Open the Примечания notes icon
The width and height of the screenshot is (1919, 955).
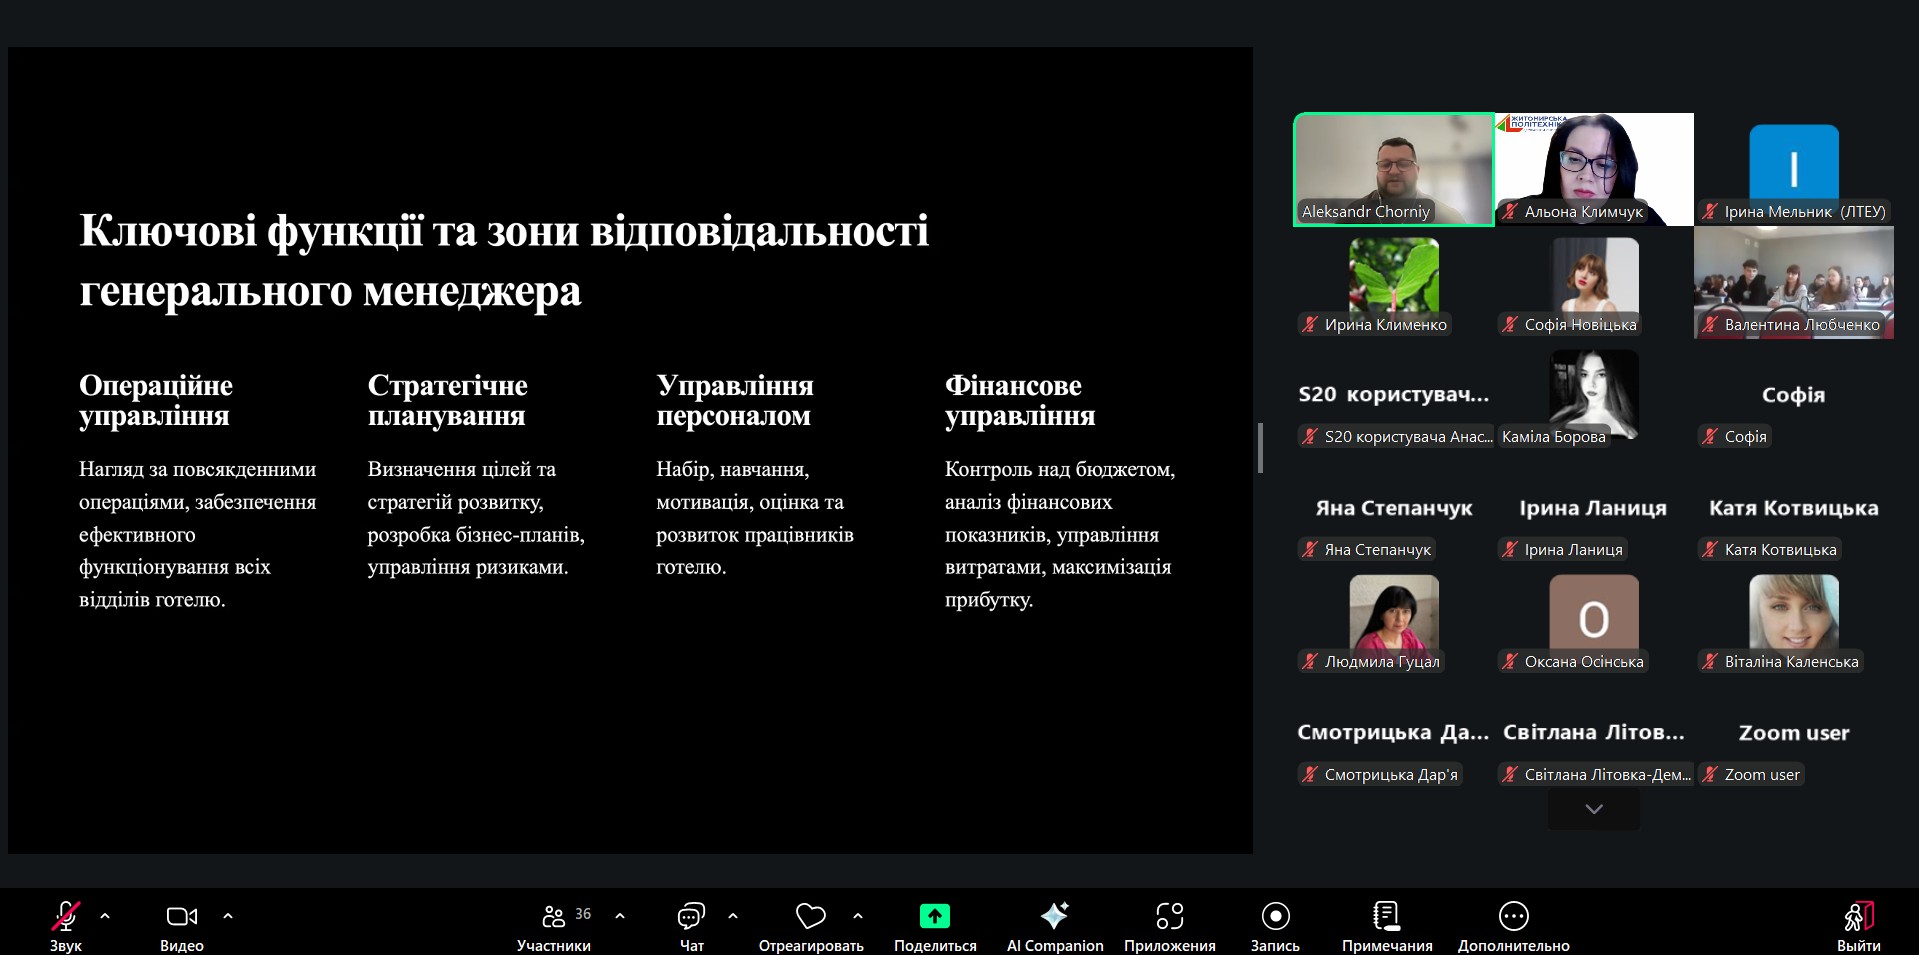click(1386, 916)
